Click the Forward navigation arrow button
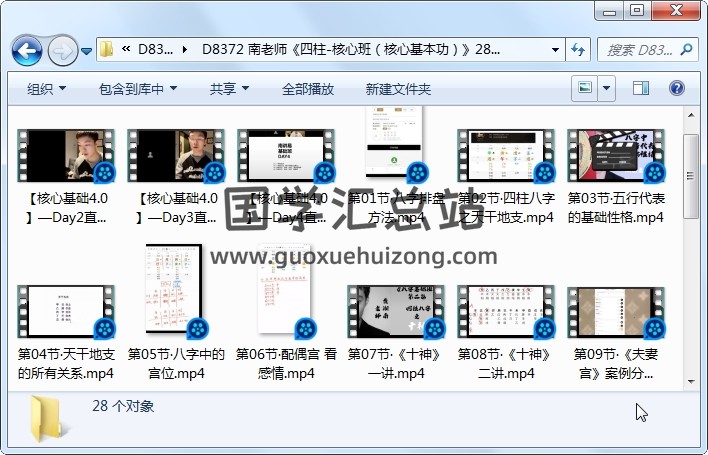Image resolution: width=708 pixels, height=455 pixels. pyautogui.click(x=62, y=49)
